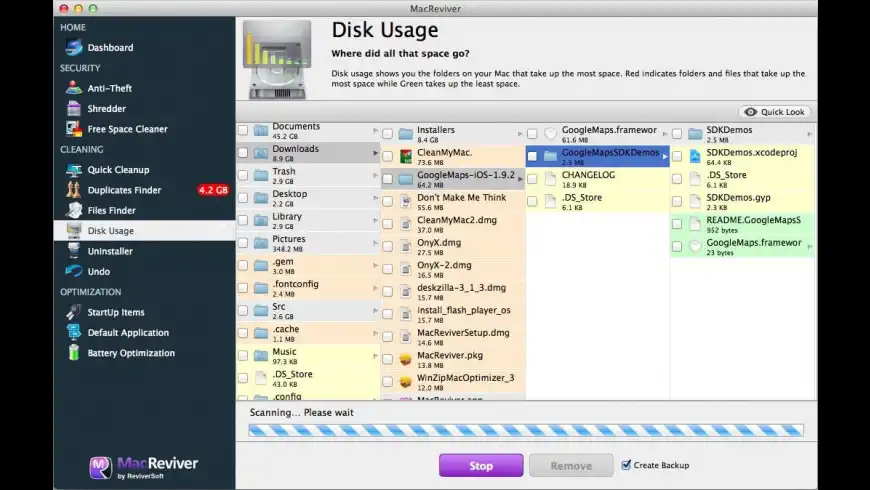Viewport: 870px width, 490px height.
Task: Expand the Downloads folder arrow
Action: click(x=376, y=153)
